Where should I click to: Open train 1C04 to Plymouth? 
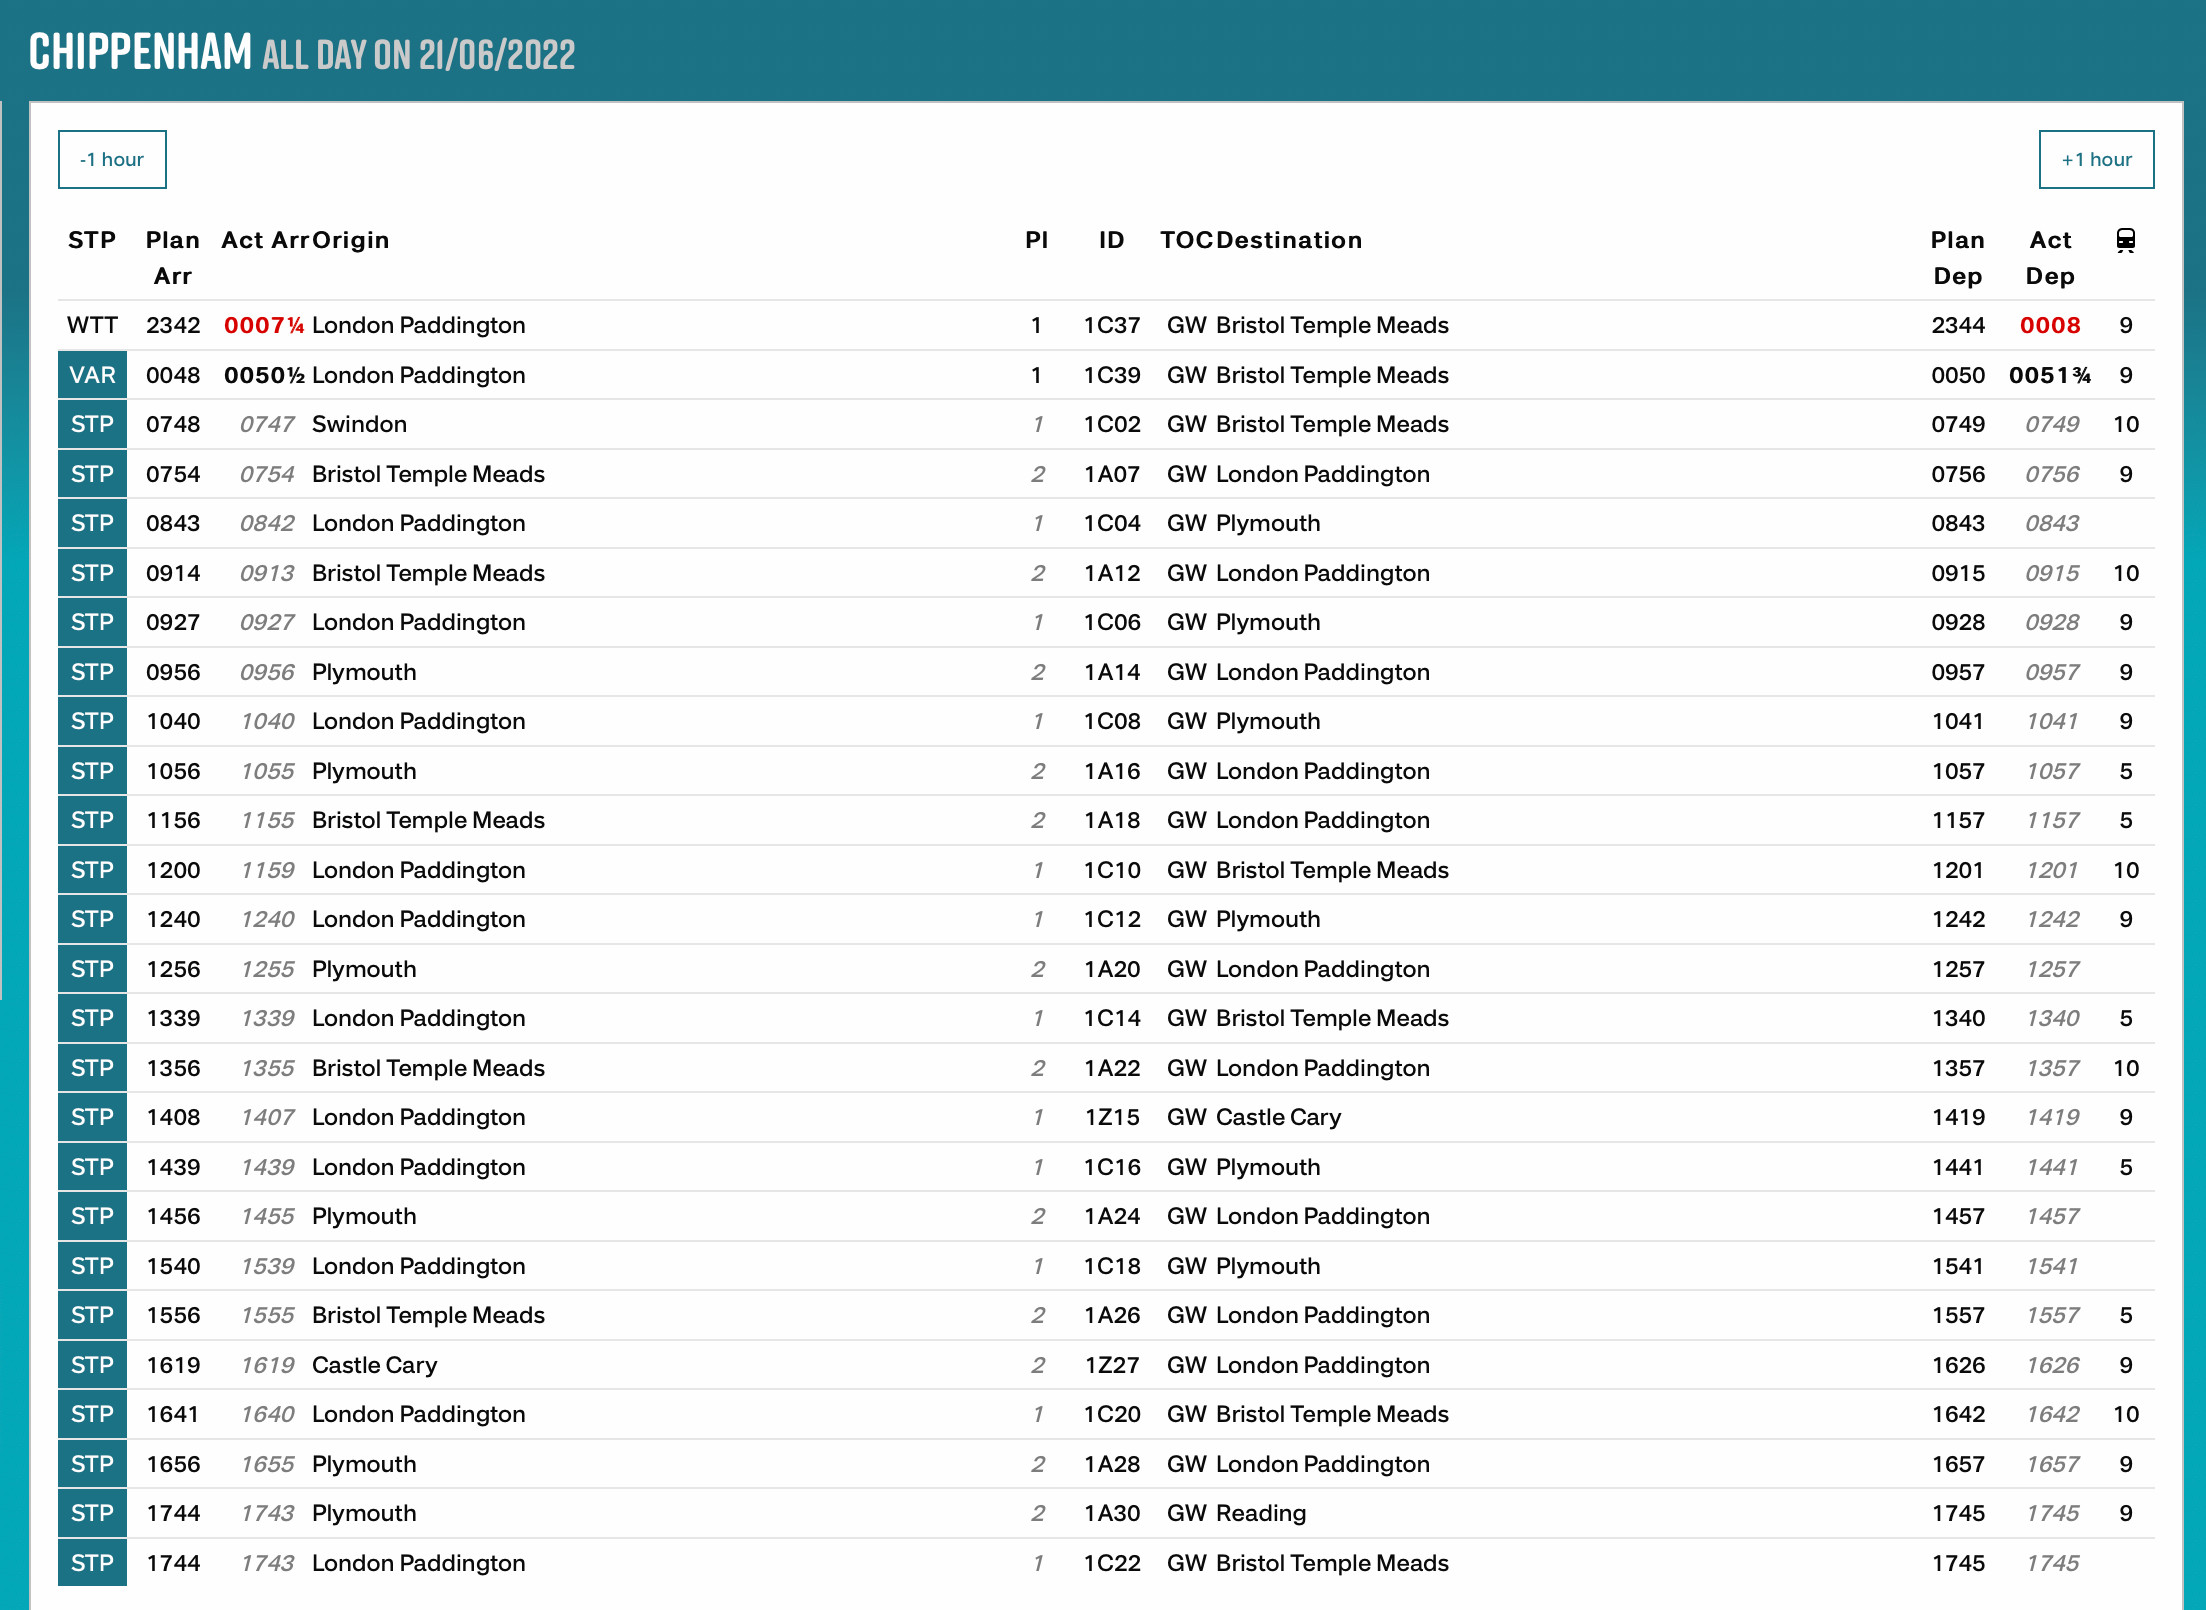click(x=1111, y=523)
